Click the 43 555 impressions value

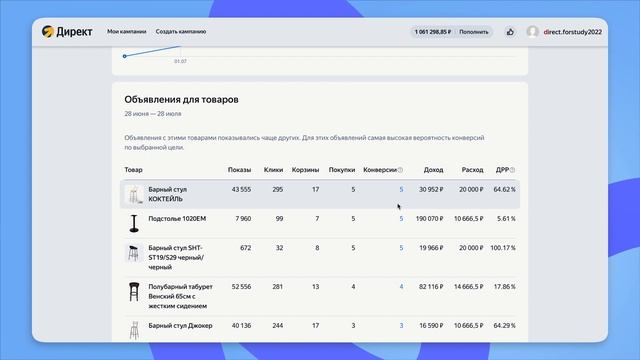(241, 189)
